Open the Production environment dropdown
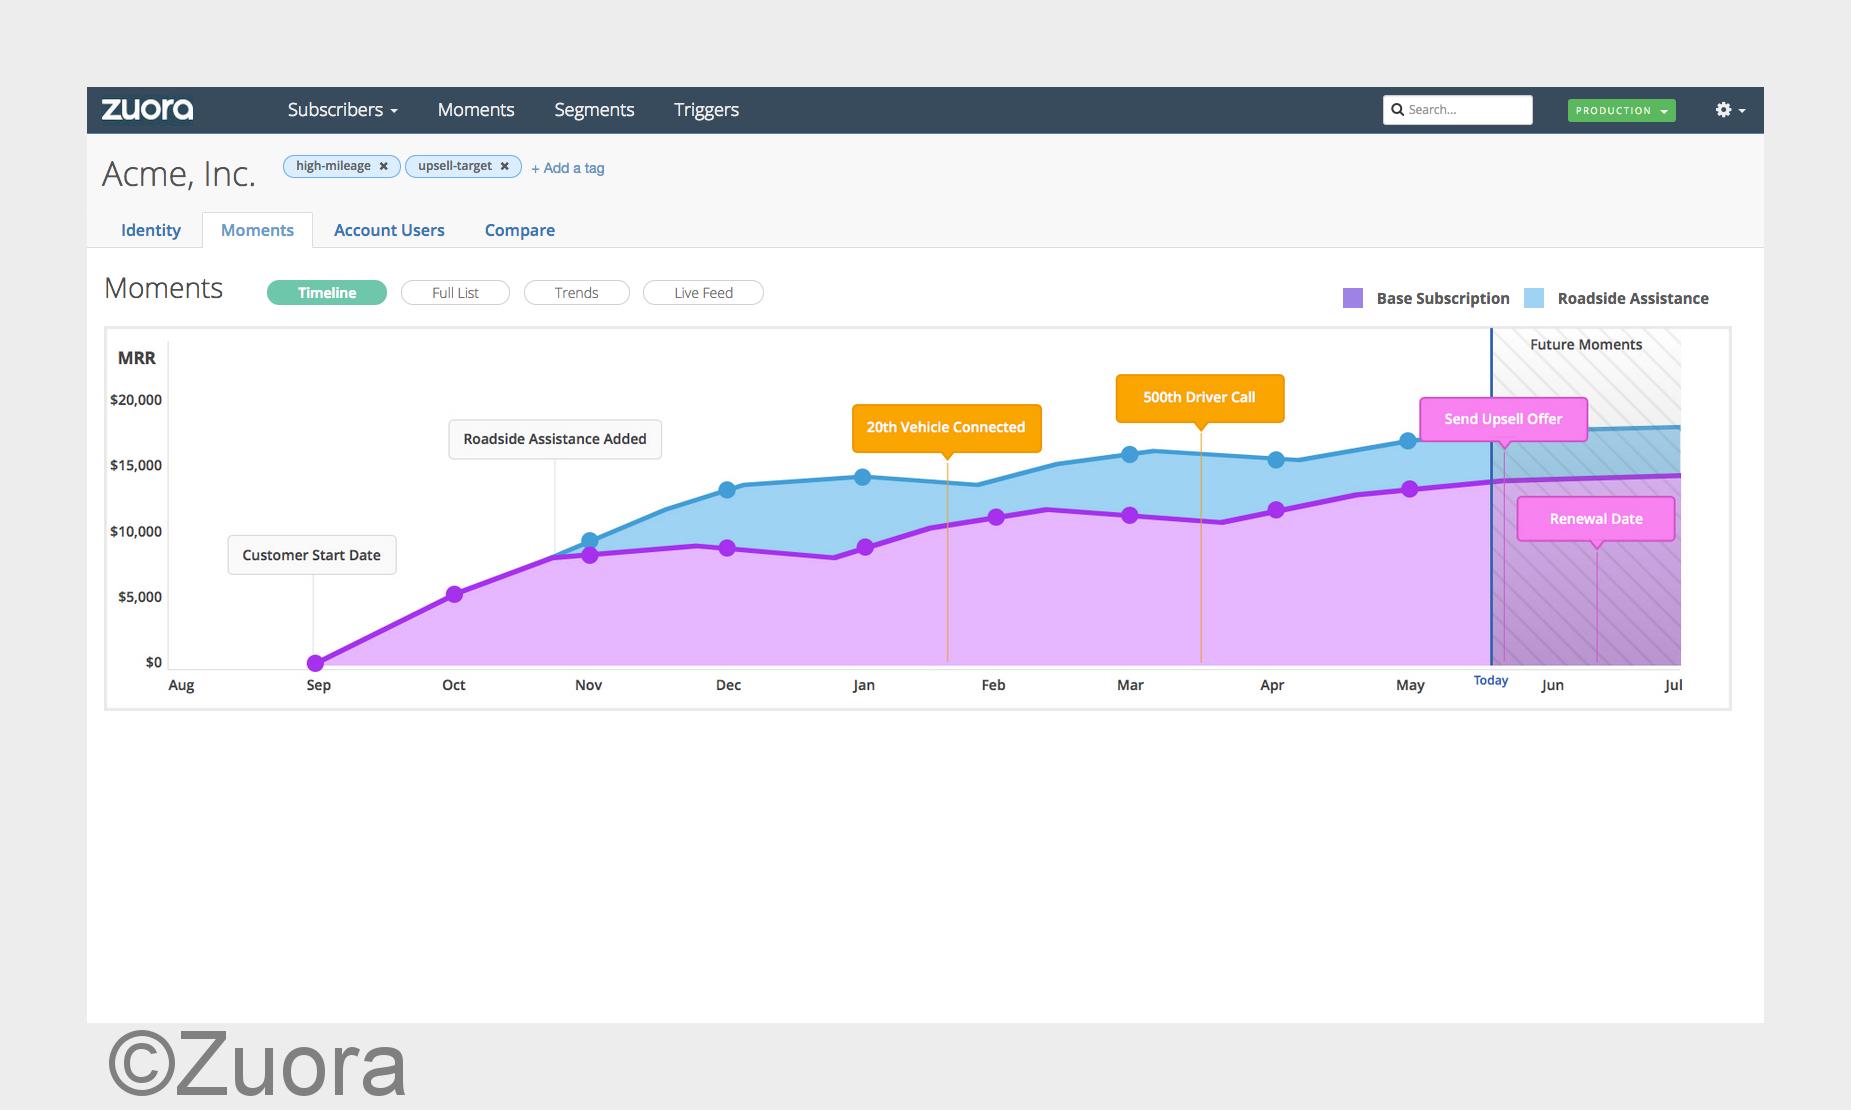 pyautogui.click(x=1621, y=110)
